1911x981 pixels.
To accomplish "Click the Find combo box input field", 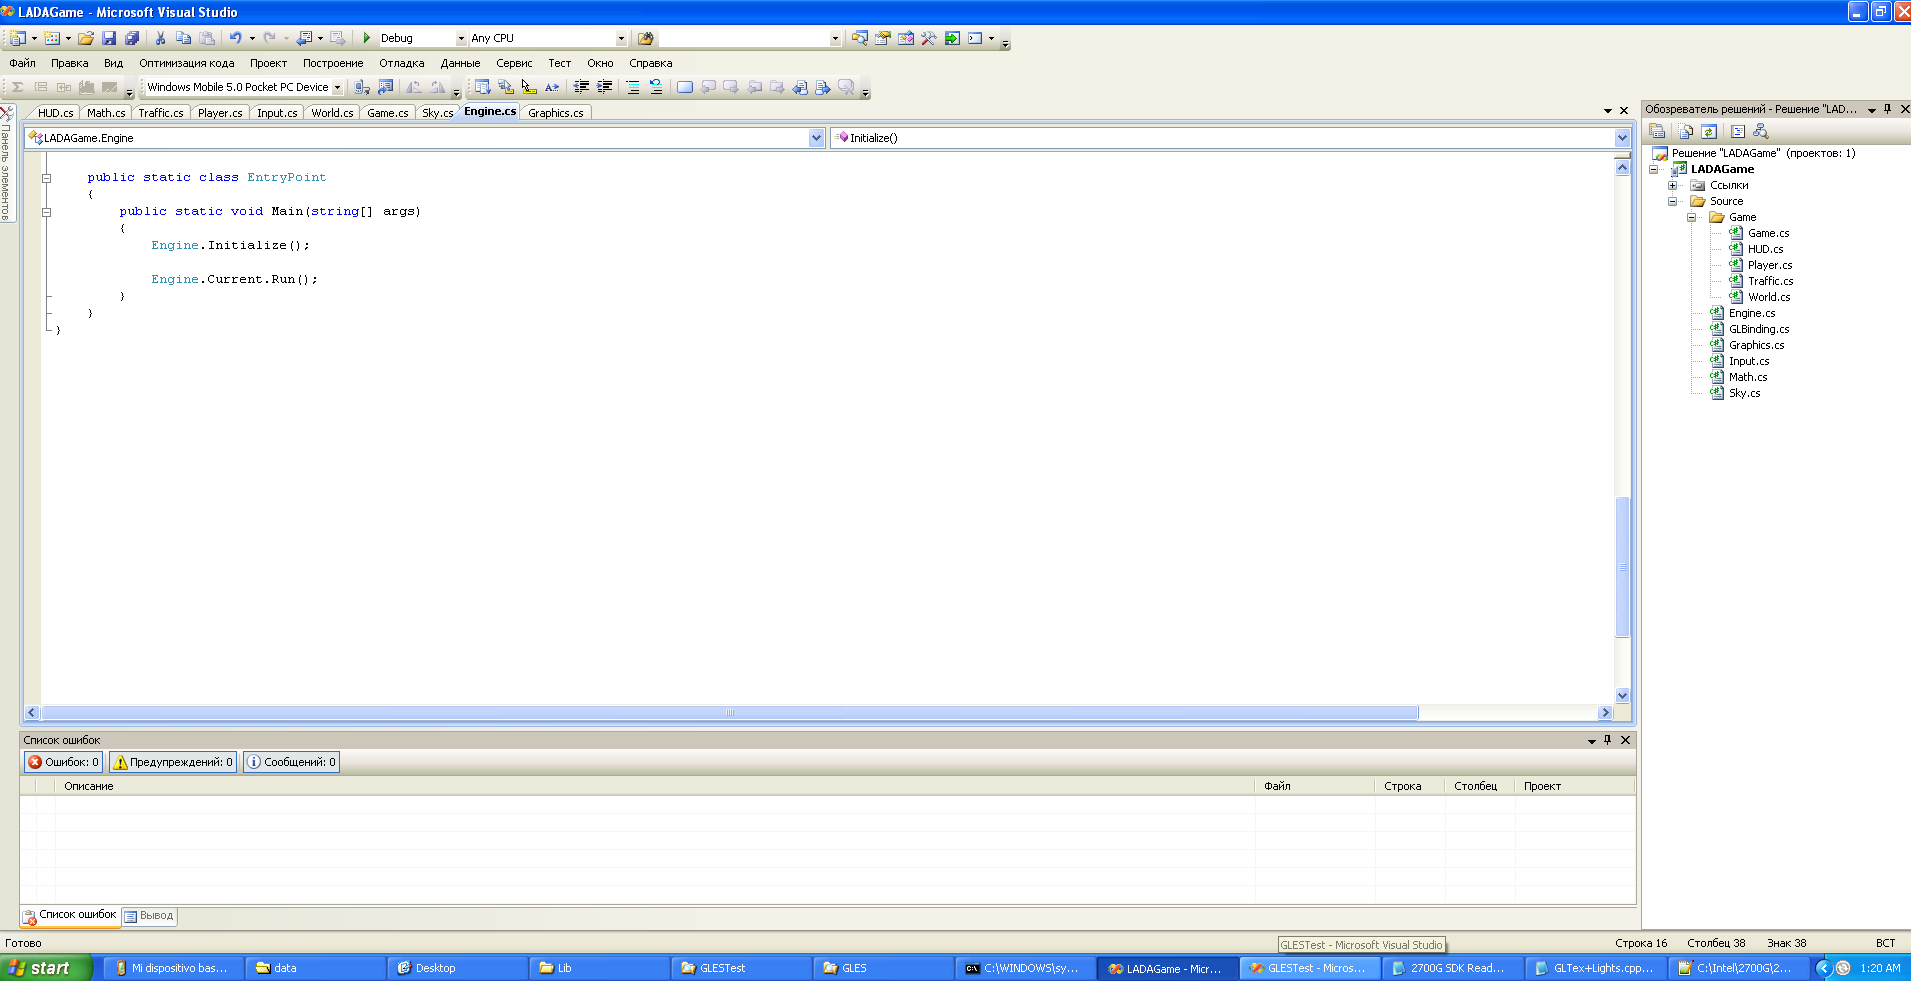I will (x=744, y=38).
